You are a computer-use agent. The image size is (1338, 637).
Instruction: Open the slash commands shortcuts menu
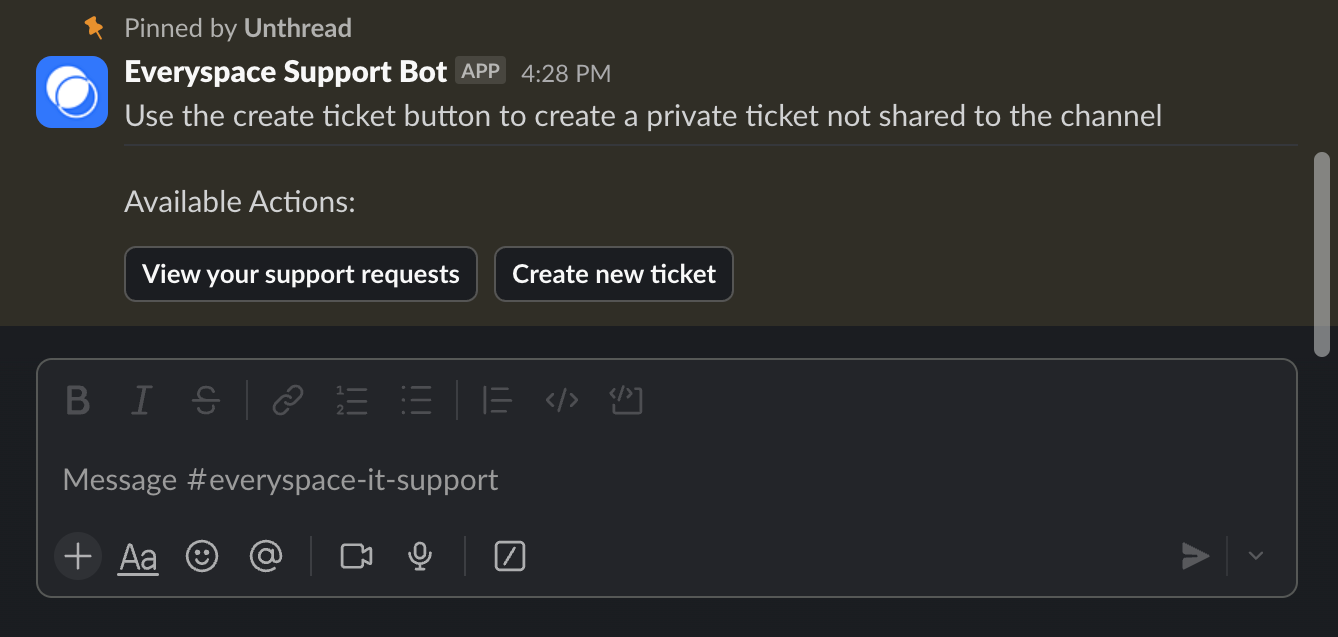[509, 556]
